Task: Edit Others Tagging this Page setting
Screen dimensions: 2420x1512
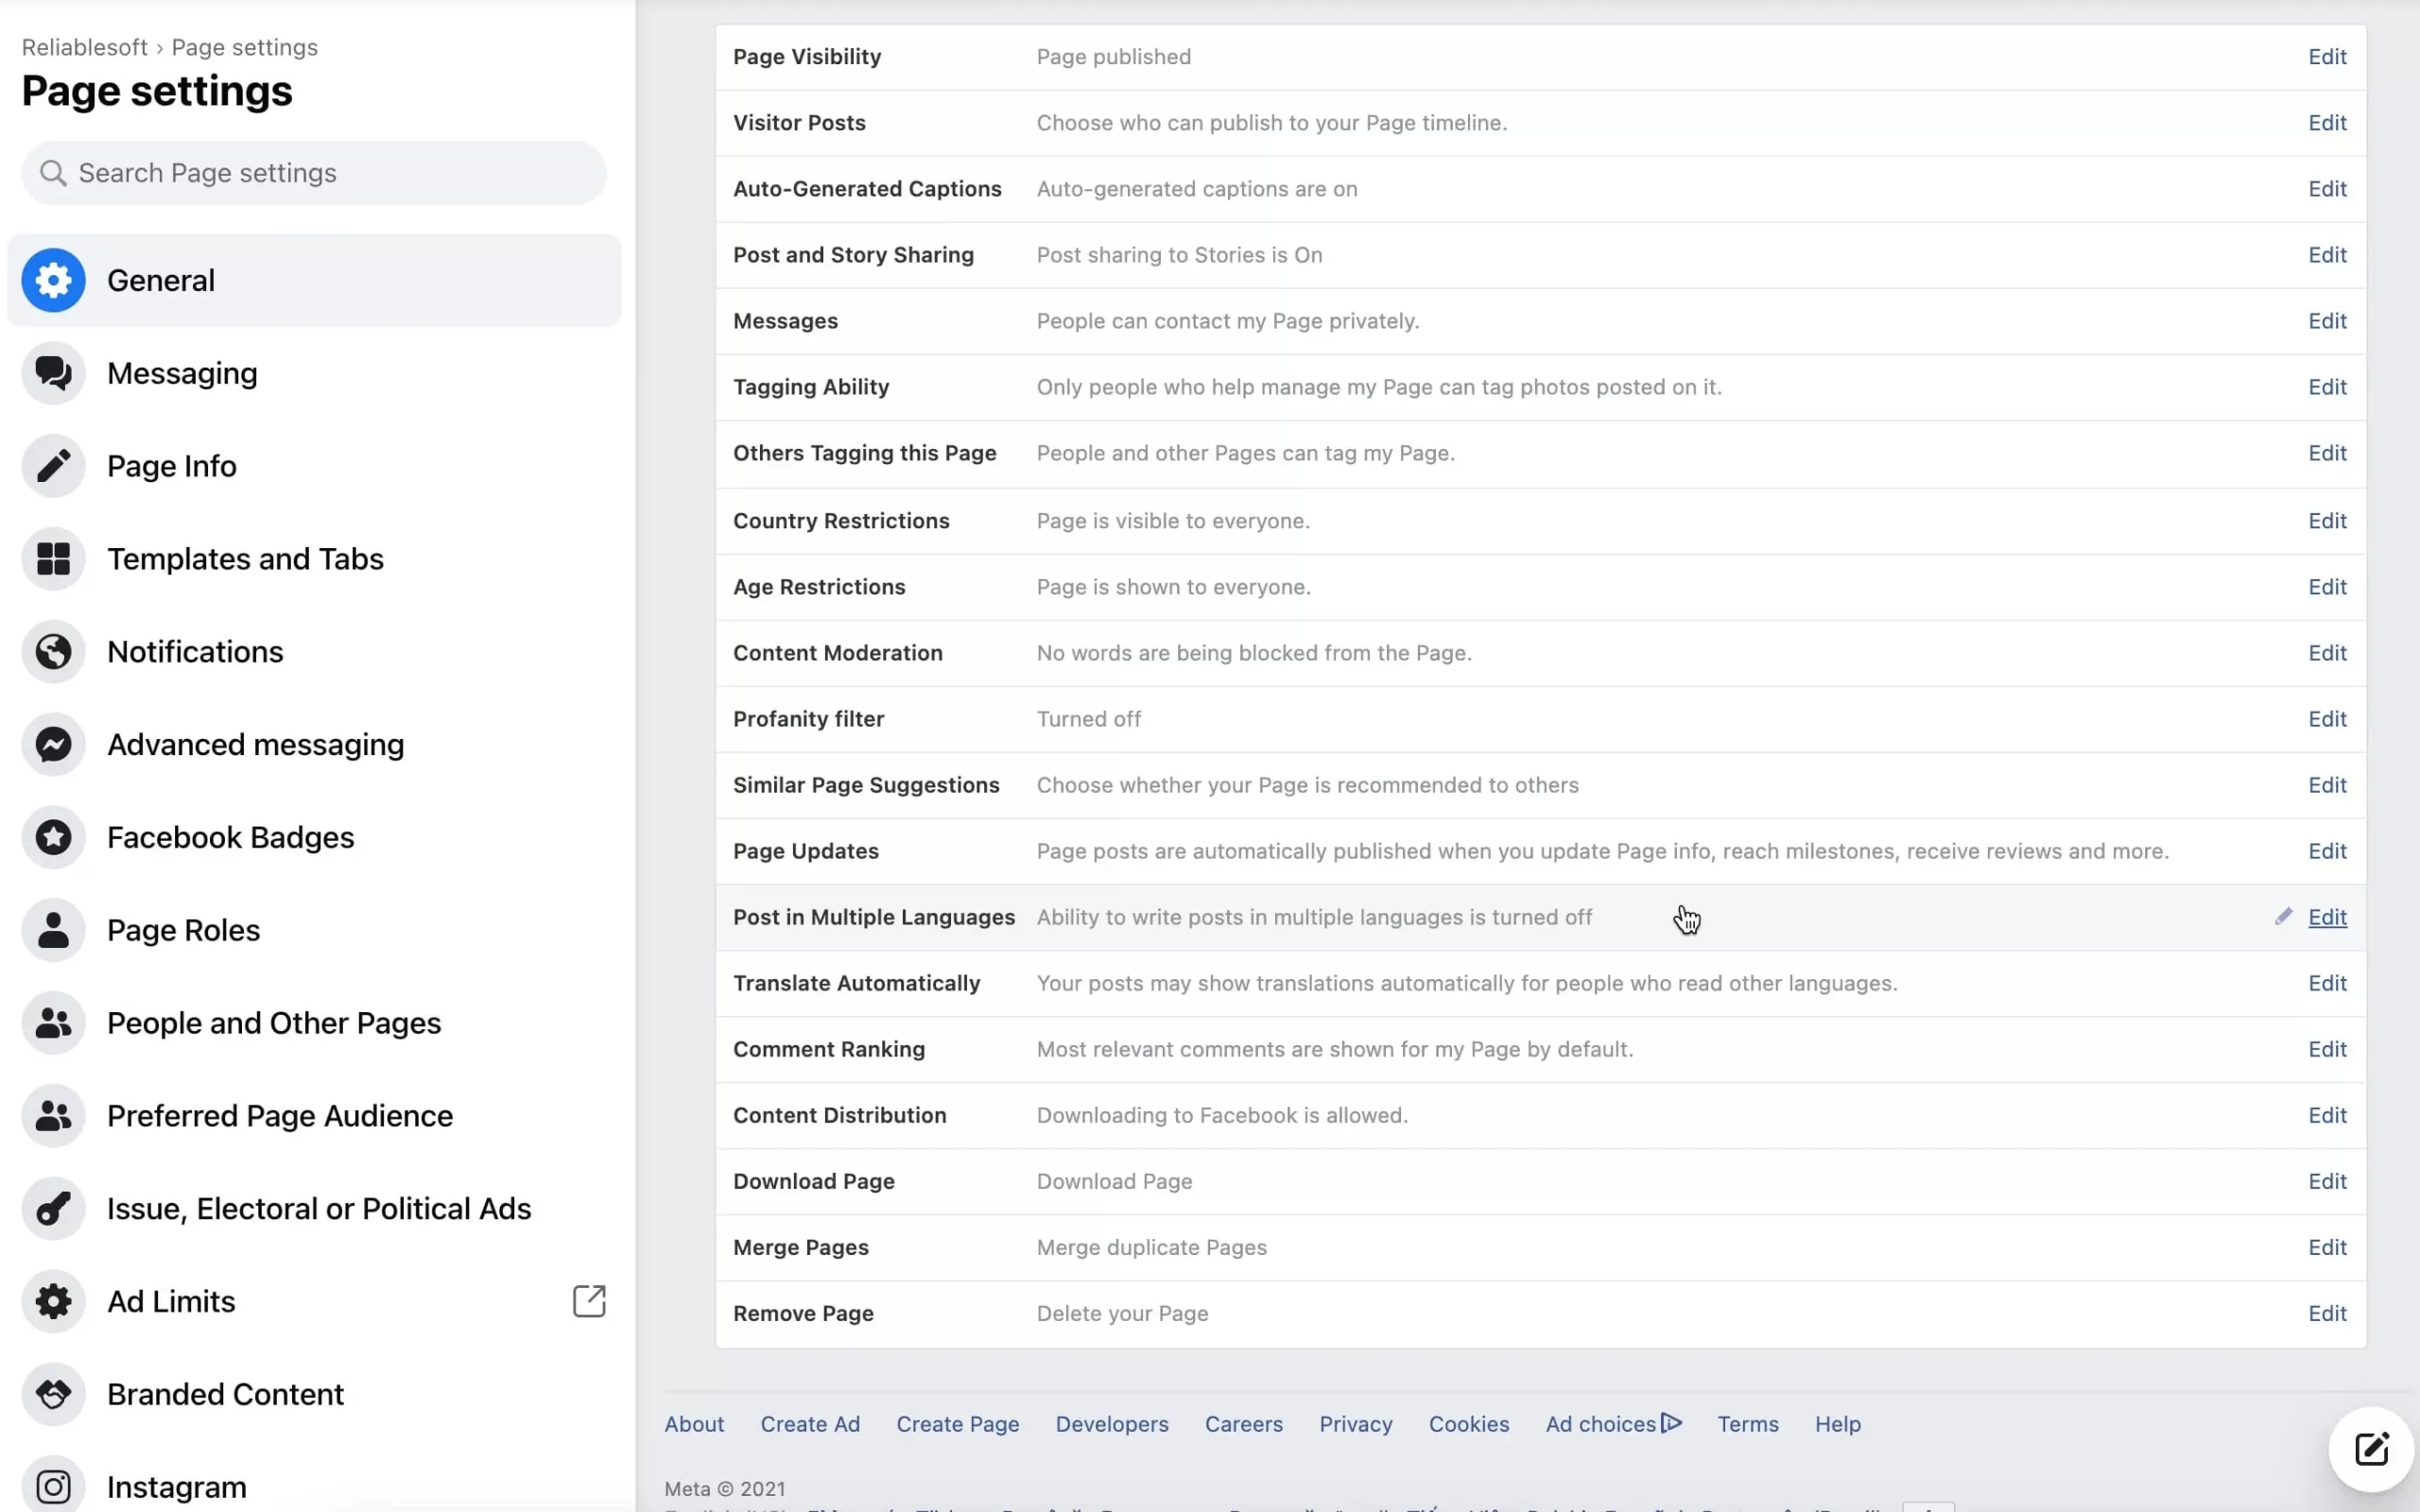Action: click(2327, 453)
